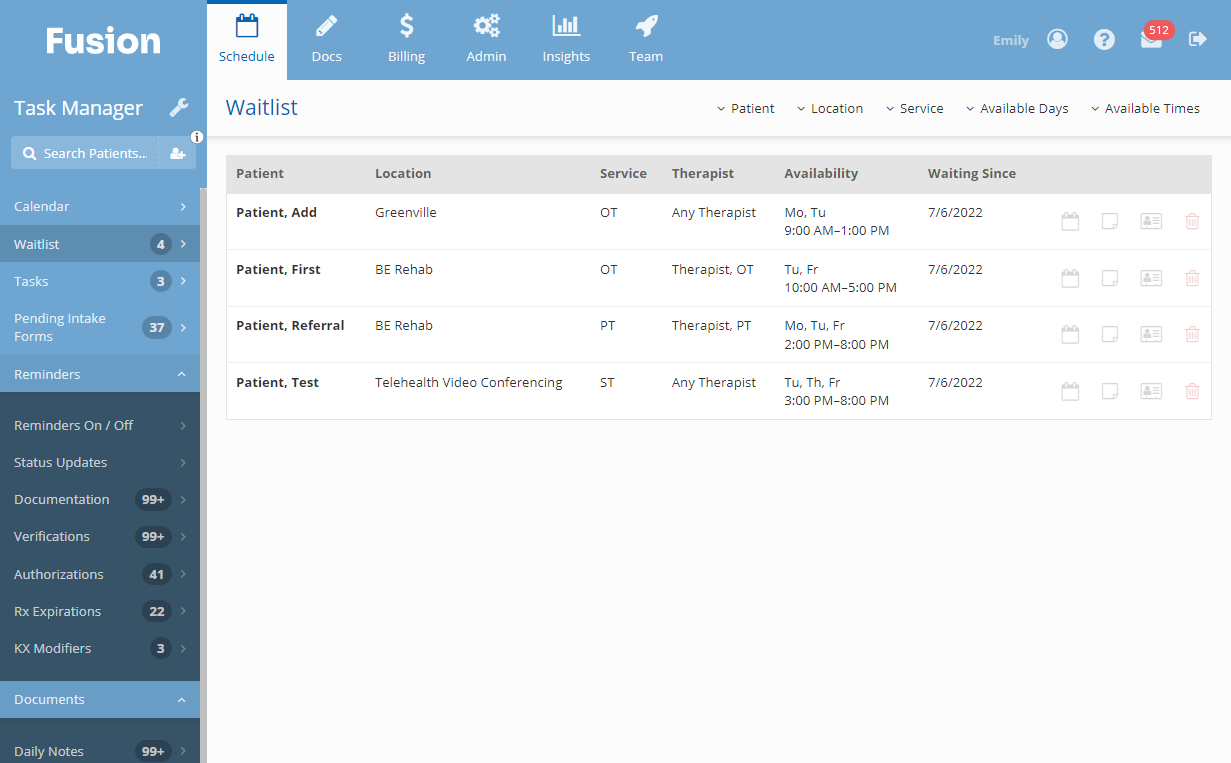1231x763 pixels.
Task: Expand the Available Days filter dropdown
Action: click(x=1017, y=108)
